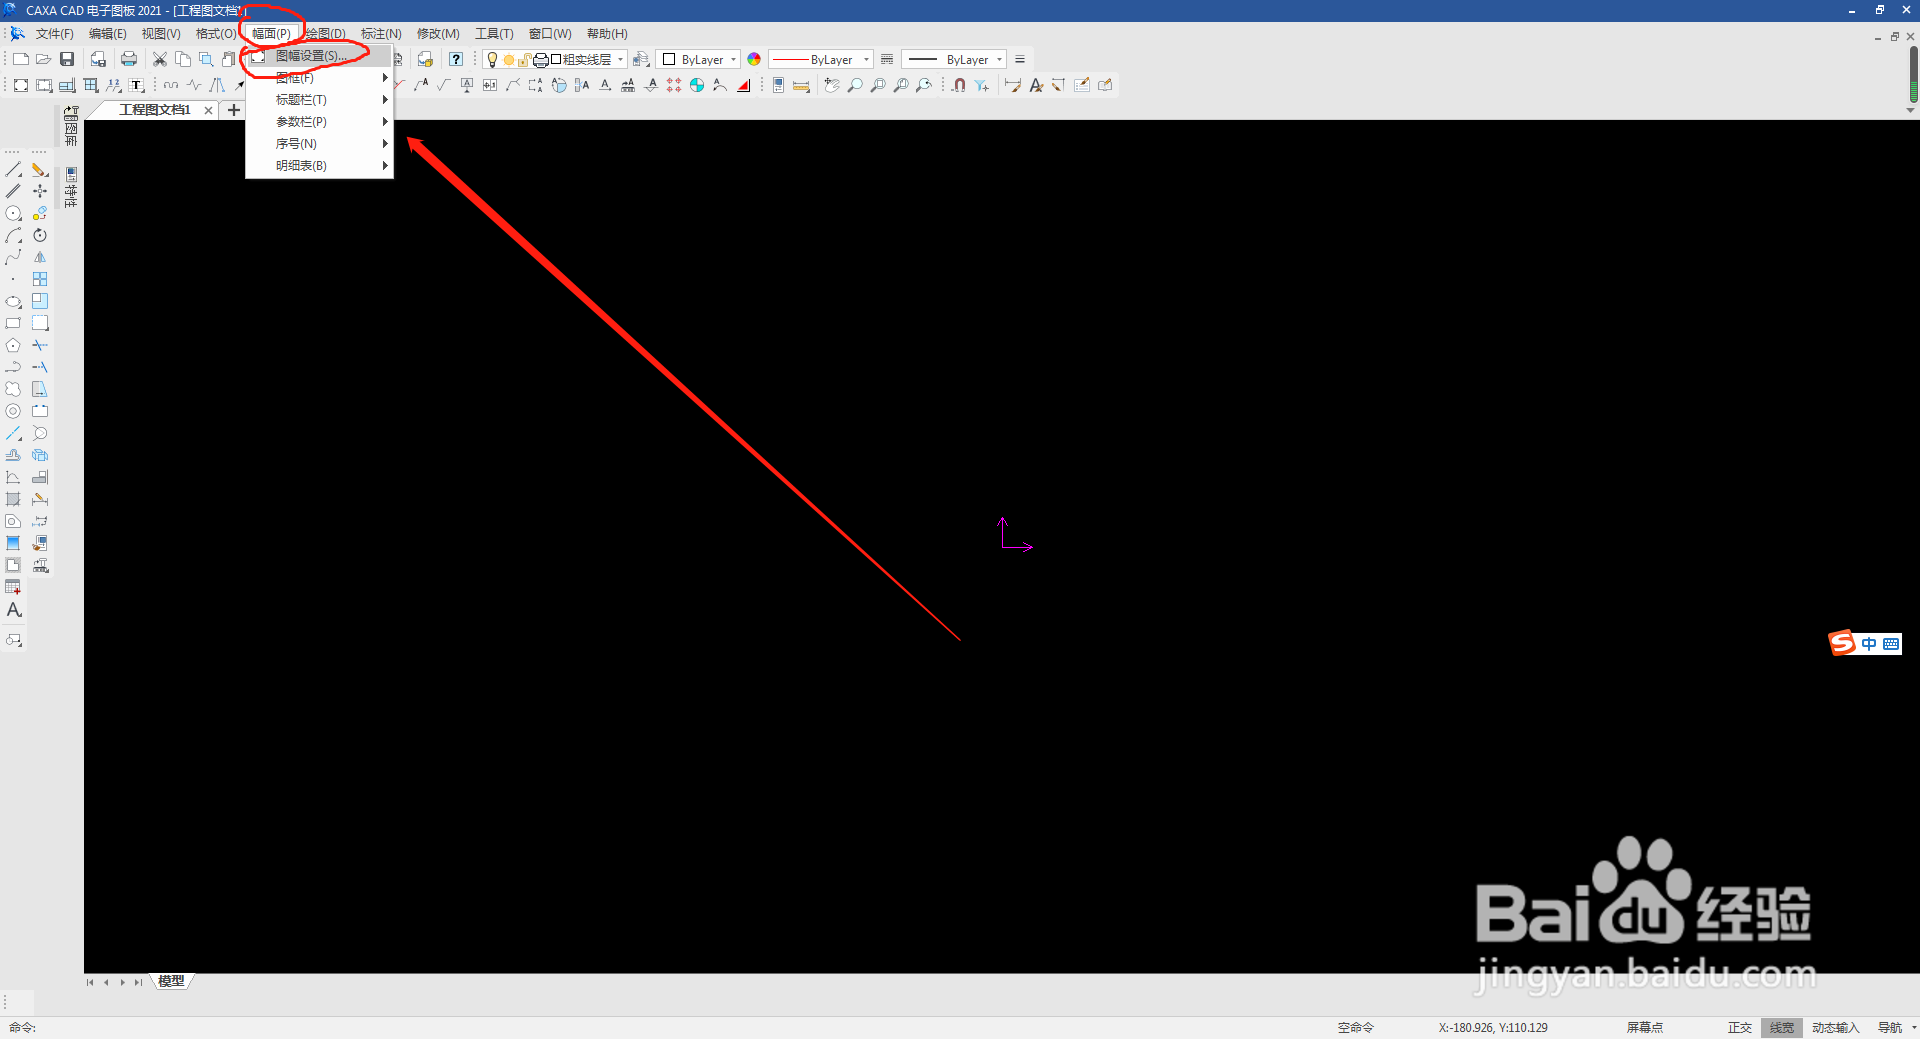The image size is (1920, 1039).
Task: Toggle 动态输入 dynamic input in status bar
Action: tap(1835, 1027)
